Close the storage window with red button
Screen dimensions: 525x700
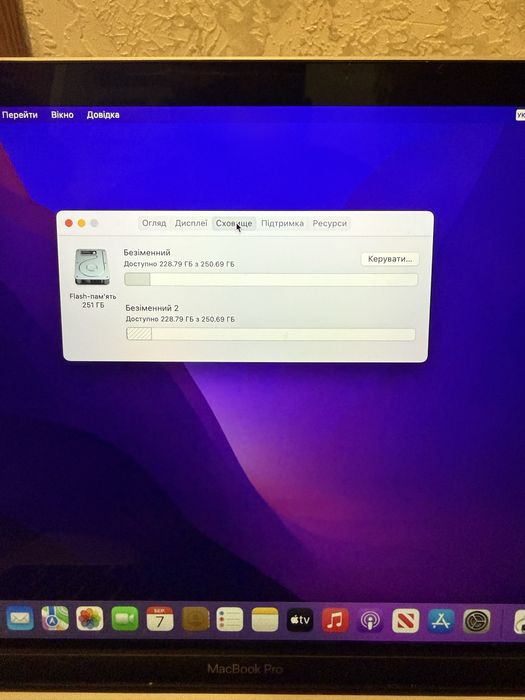tap(69, 223)
